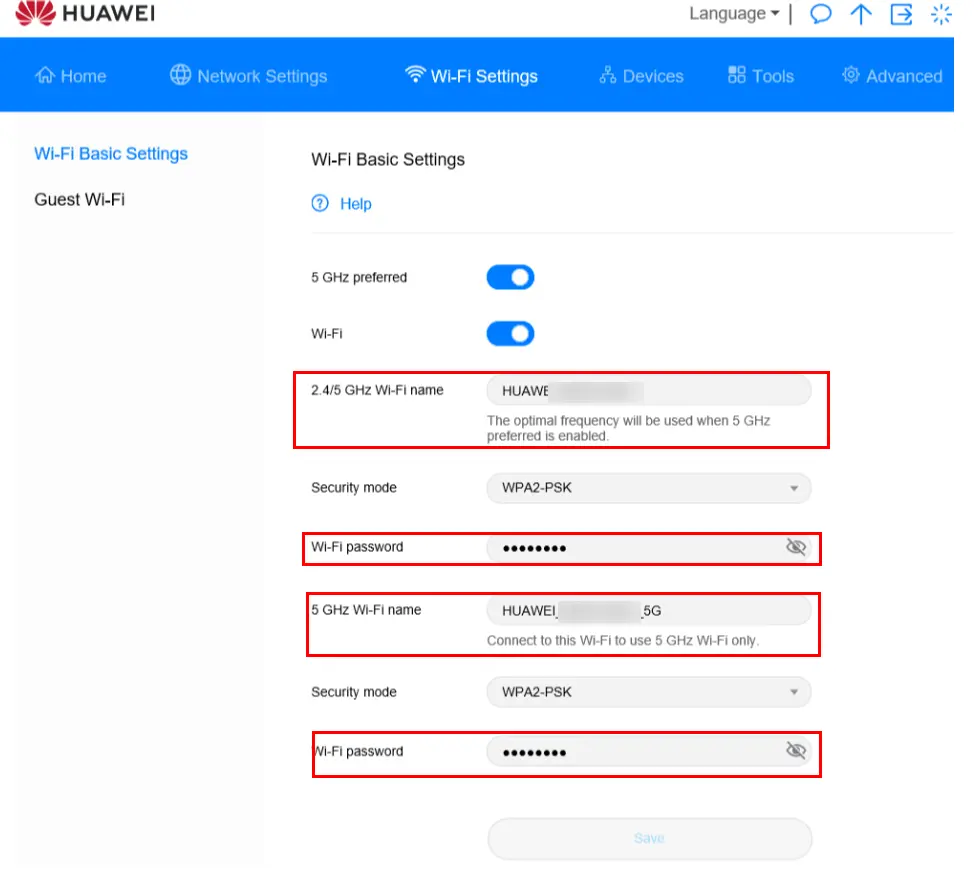The width and height of the screenshot is (978, 891).
Task: Select Wi-Fi Basic Settings in sidebar
Action: point(111,153)
